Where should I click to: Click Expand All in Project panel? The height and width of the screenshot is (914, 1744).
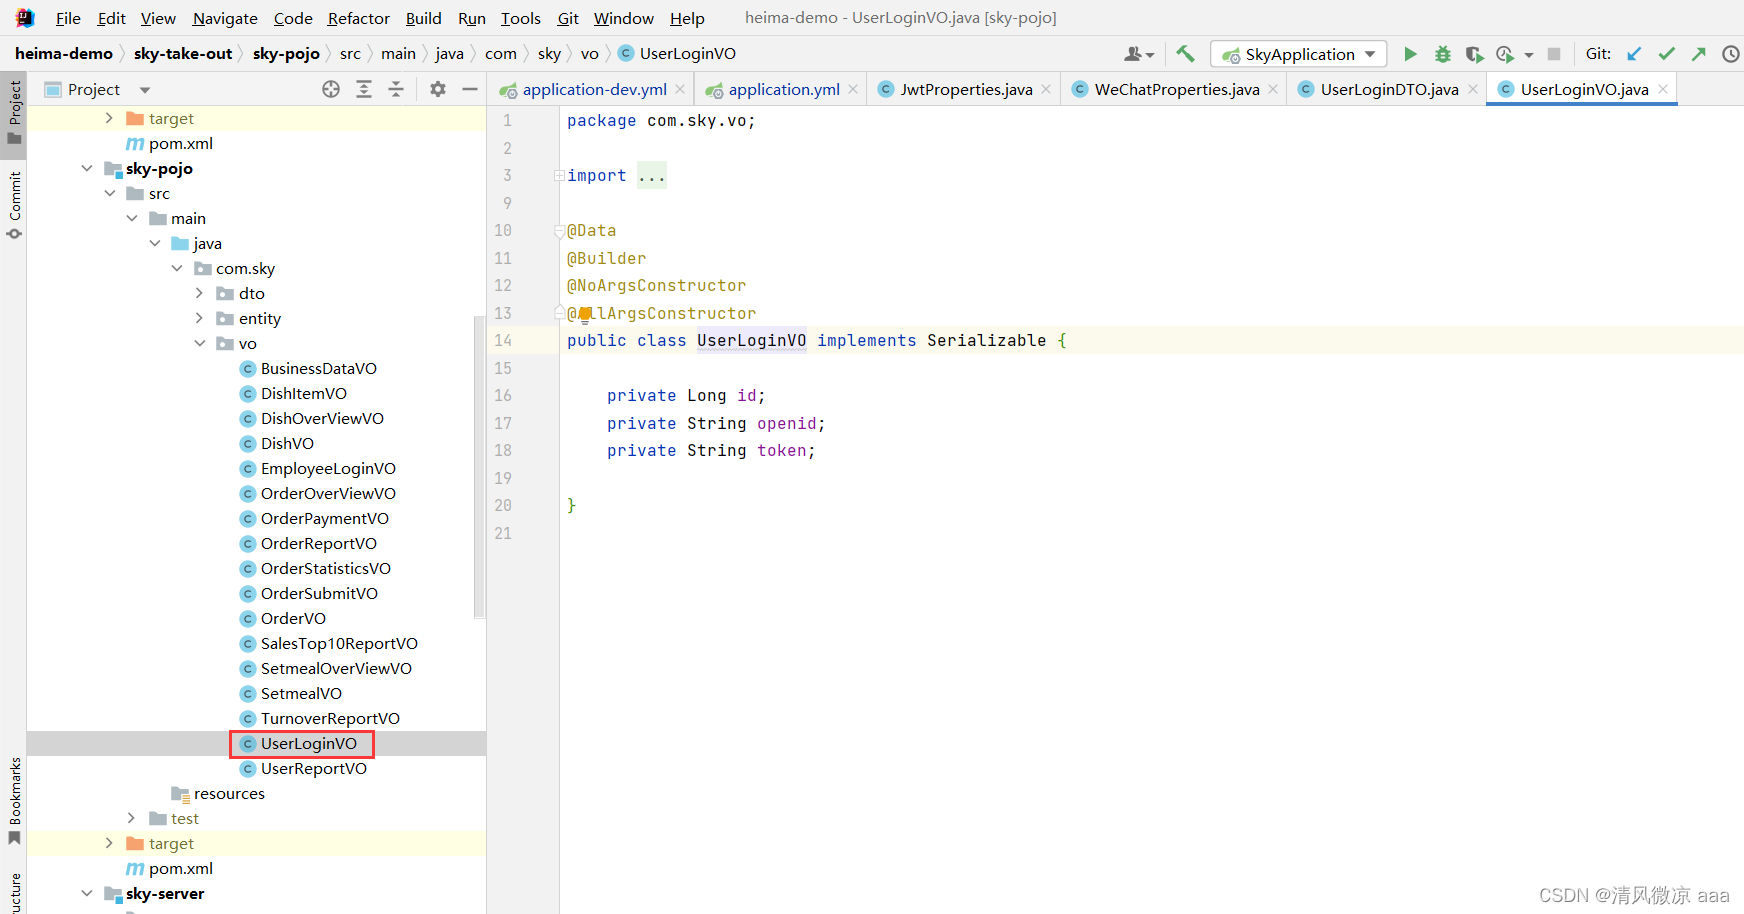pyautogui.click(x=364, y=89)
